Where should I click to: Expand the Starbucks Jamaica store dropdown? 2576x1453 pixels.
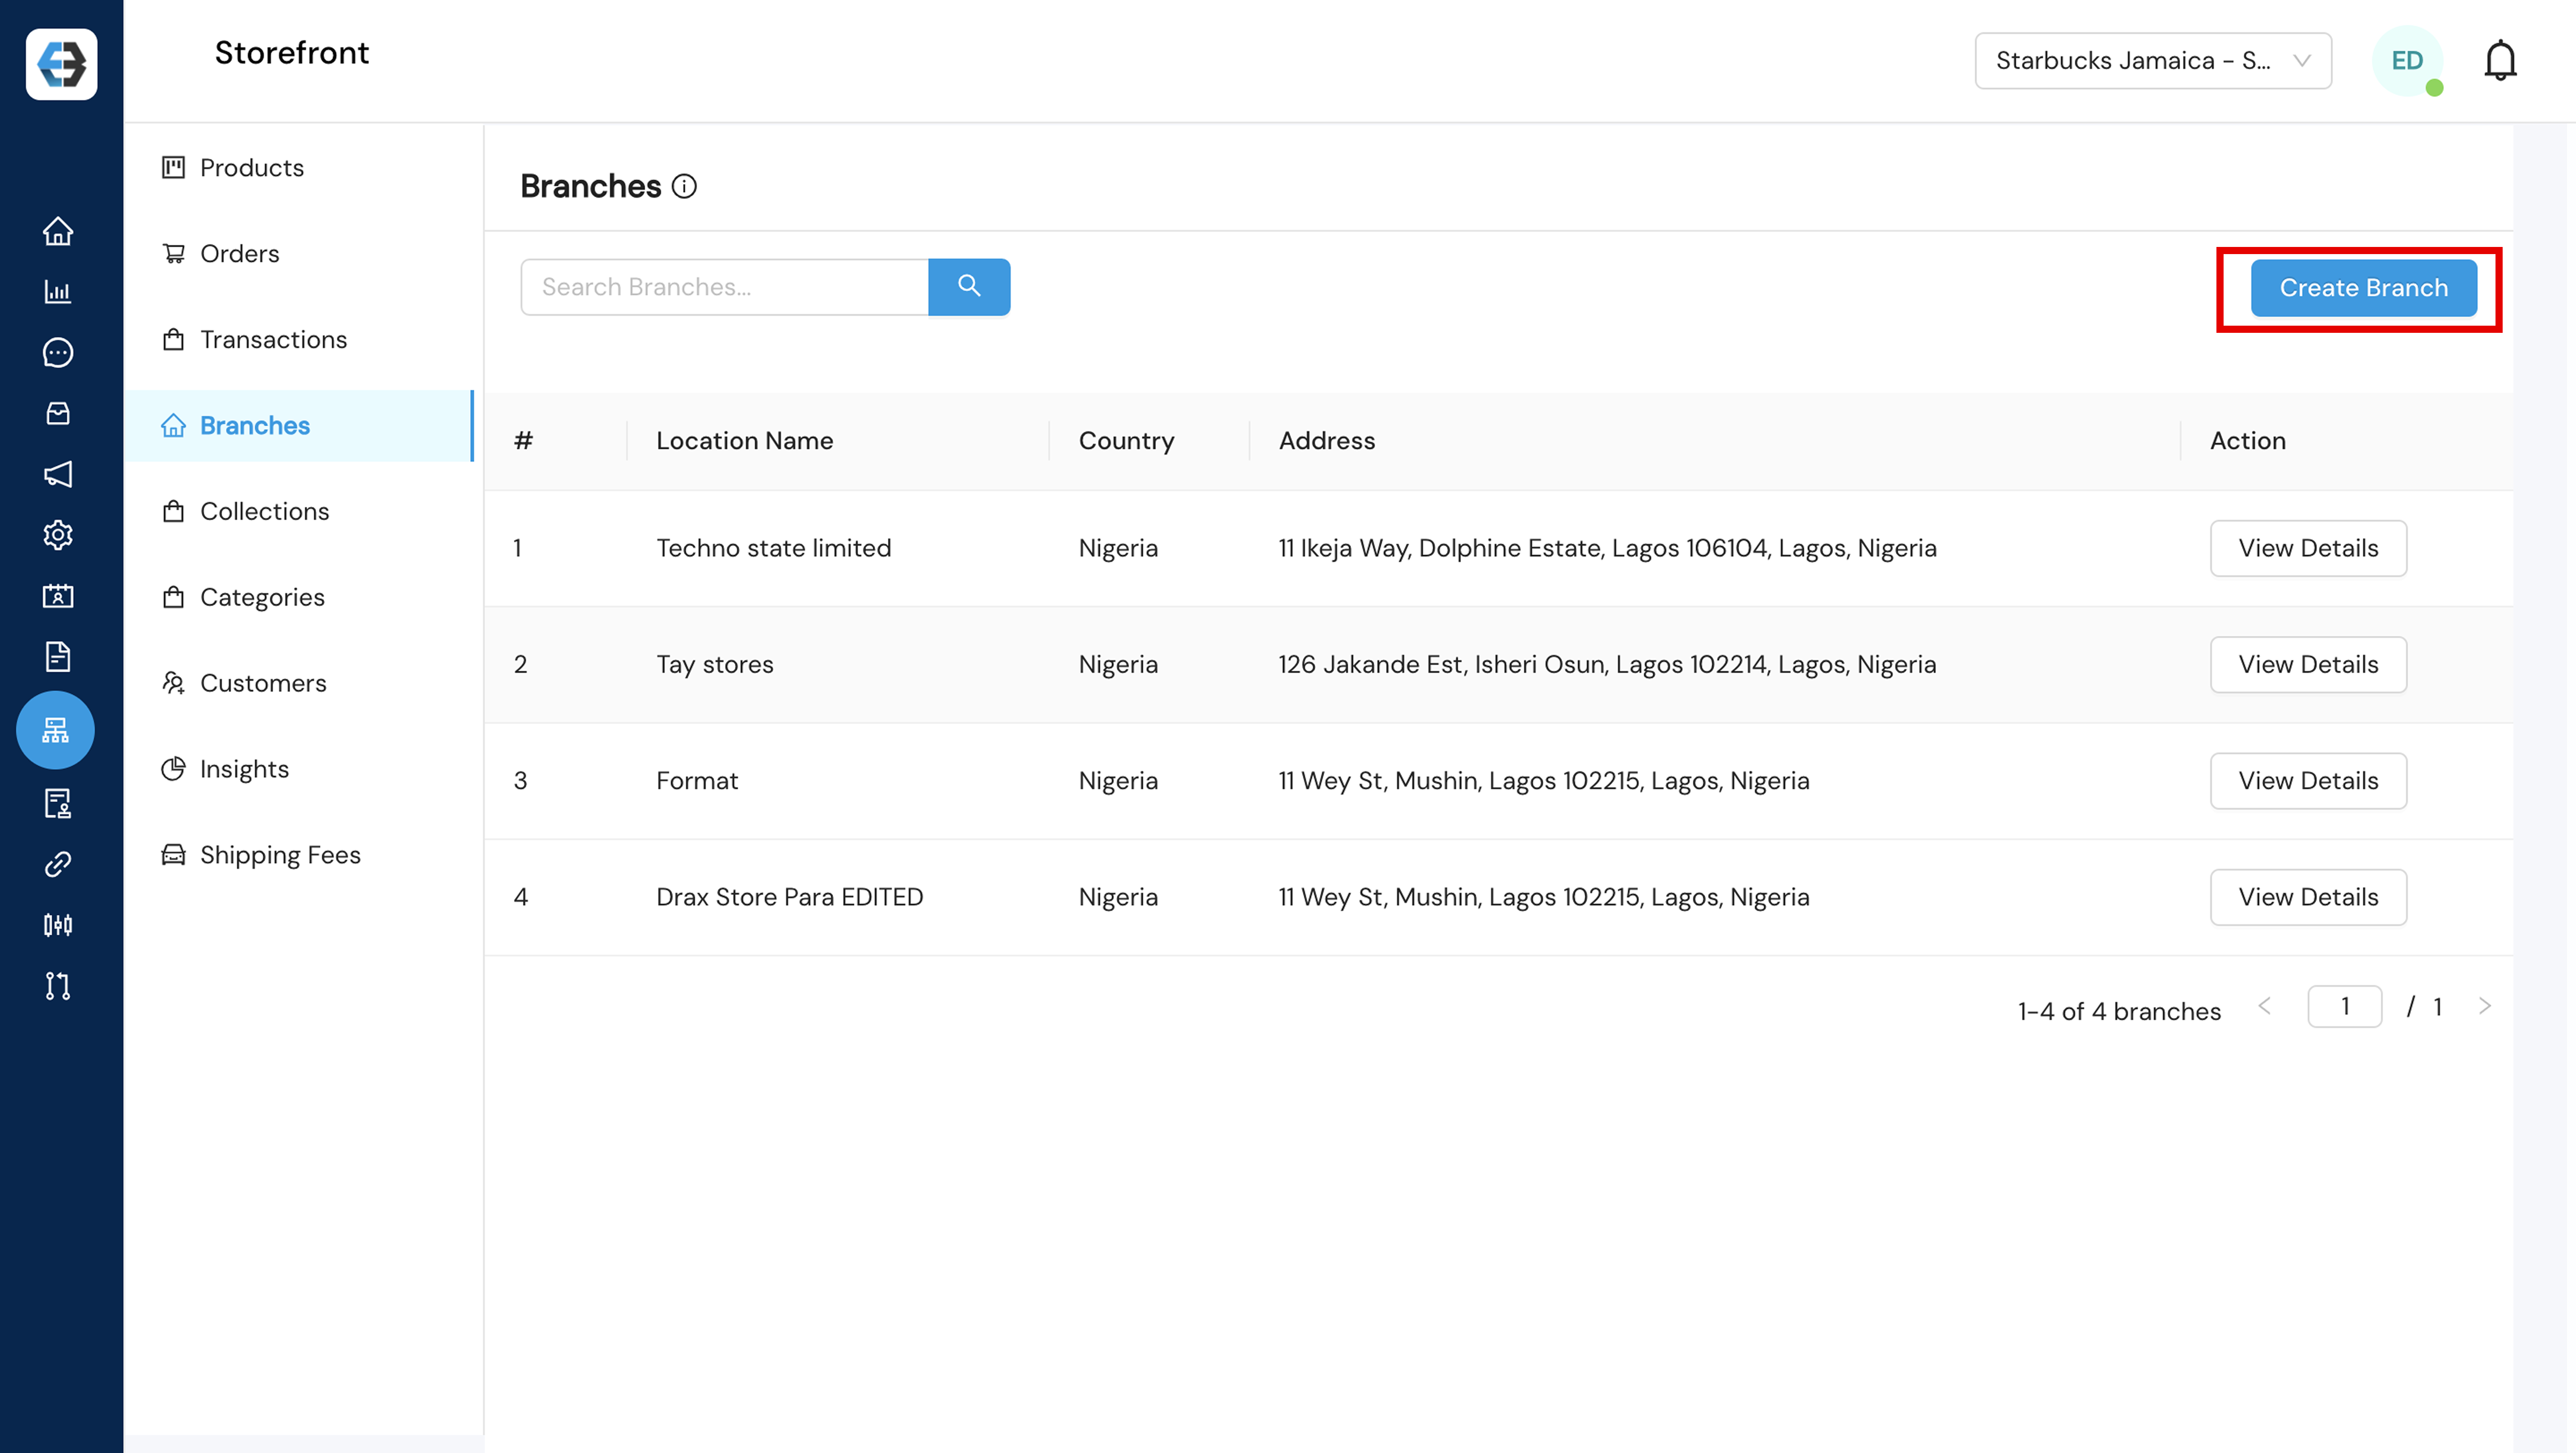tap(2152, 61)
